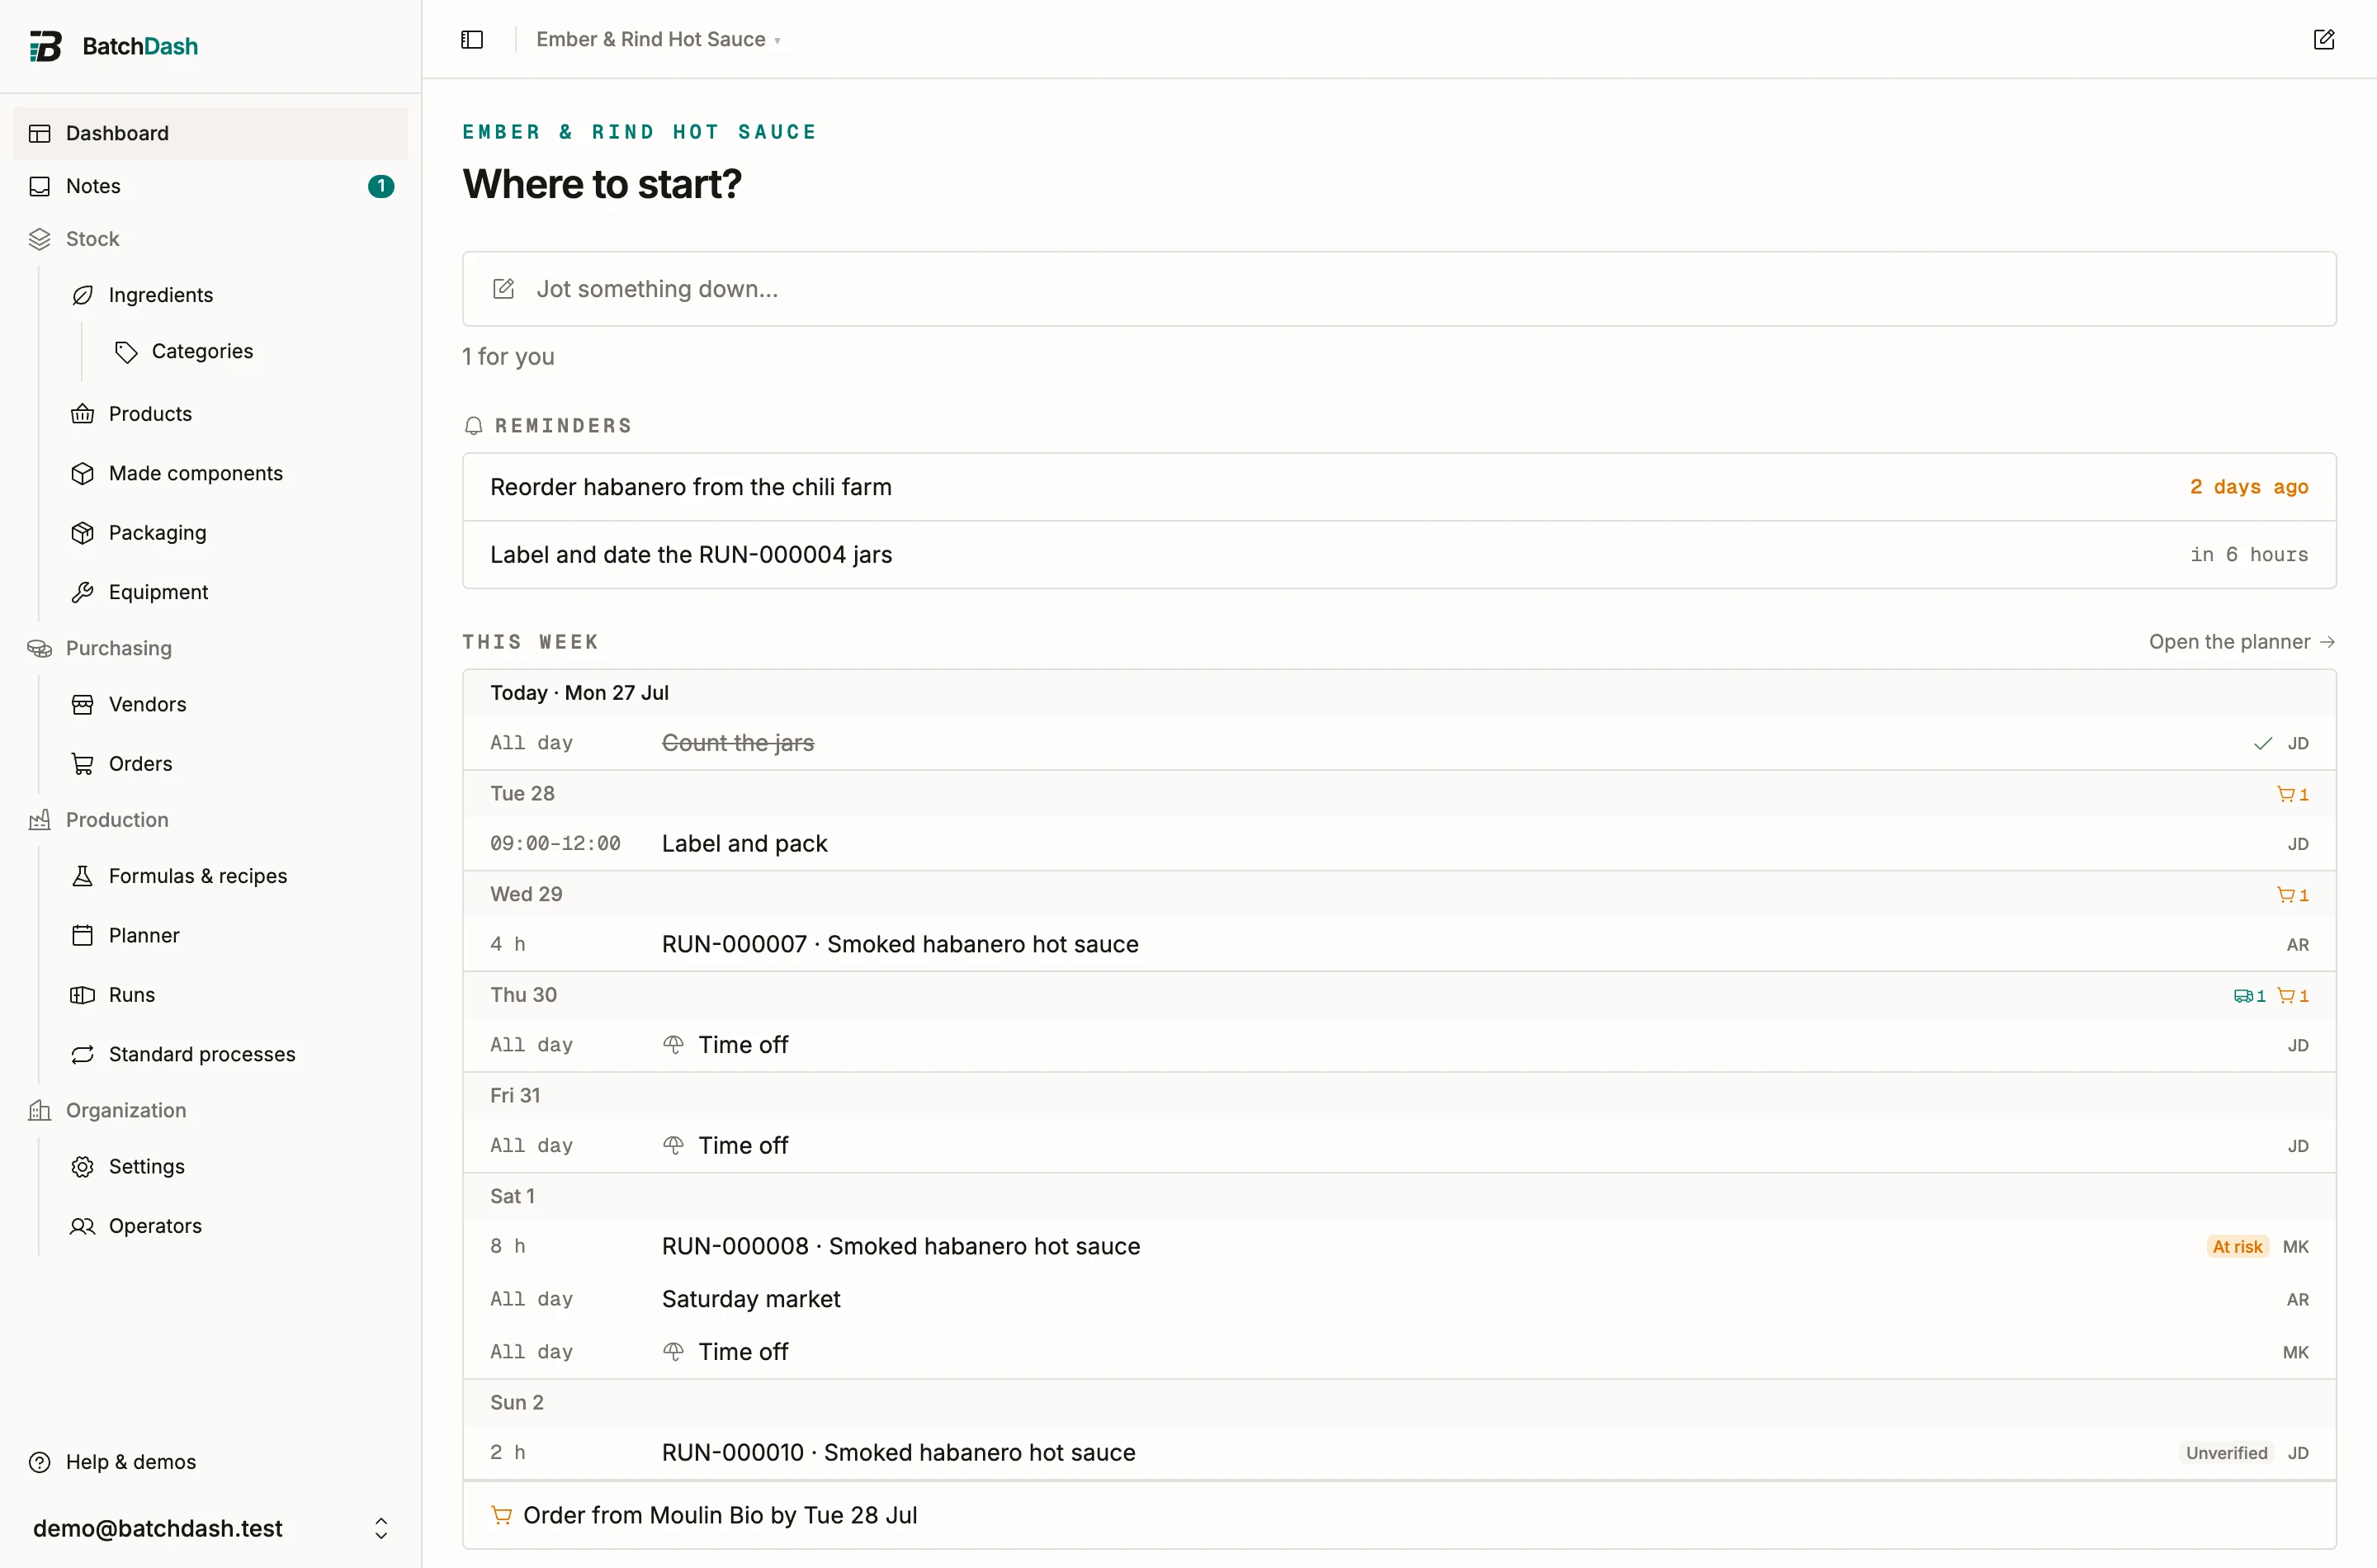Open the Ember & Rind Hot Sauce dropdown
The image size is (2377, 1568).
[x=658, y=39]
